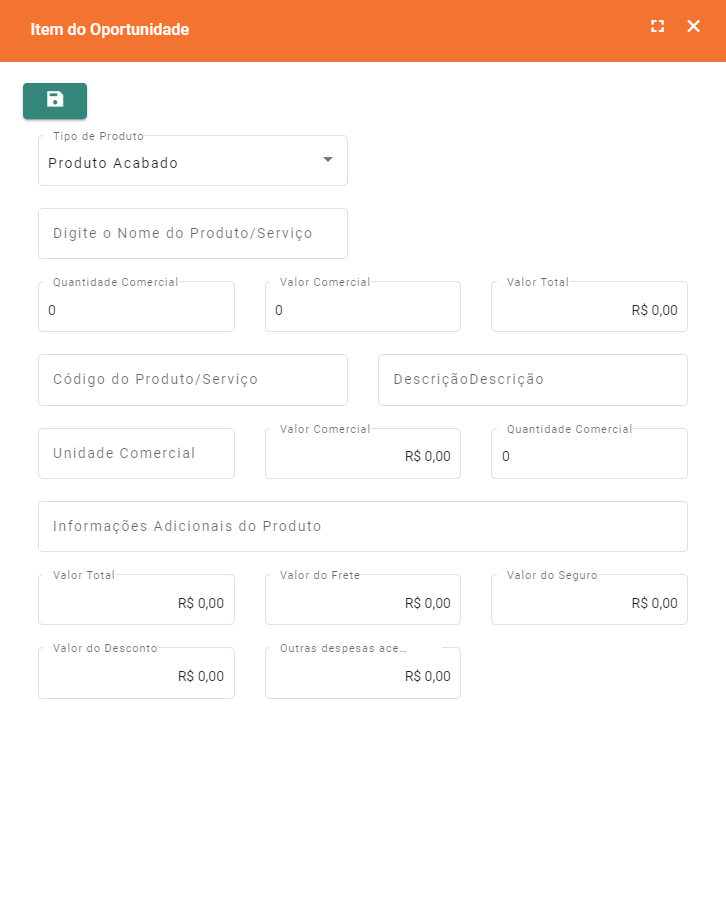Open the Tipo de Produto dropdown arrow

[x=327, y=160]
